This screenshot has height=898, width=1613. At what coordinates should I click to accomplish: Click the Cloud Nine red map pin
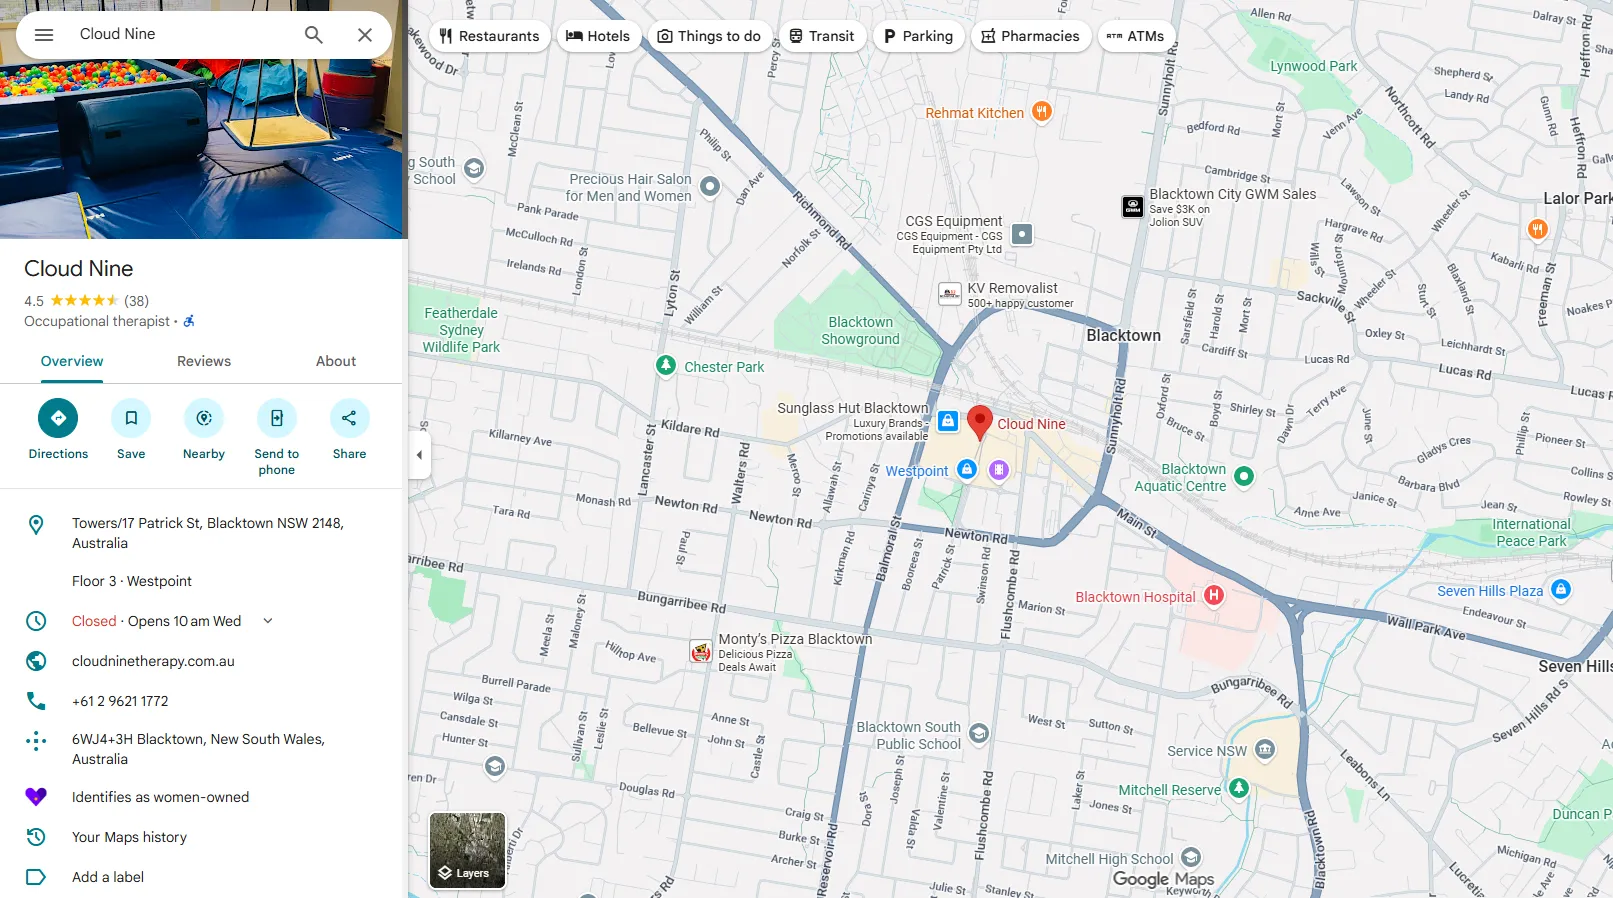tap(980, 423)
